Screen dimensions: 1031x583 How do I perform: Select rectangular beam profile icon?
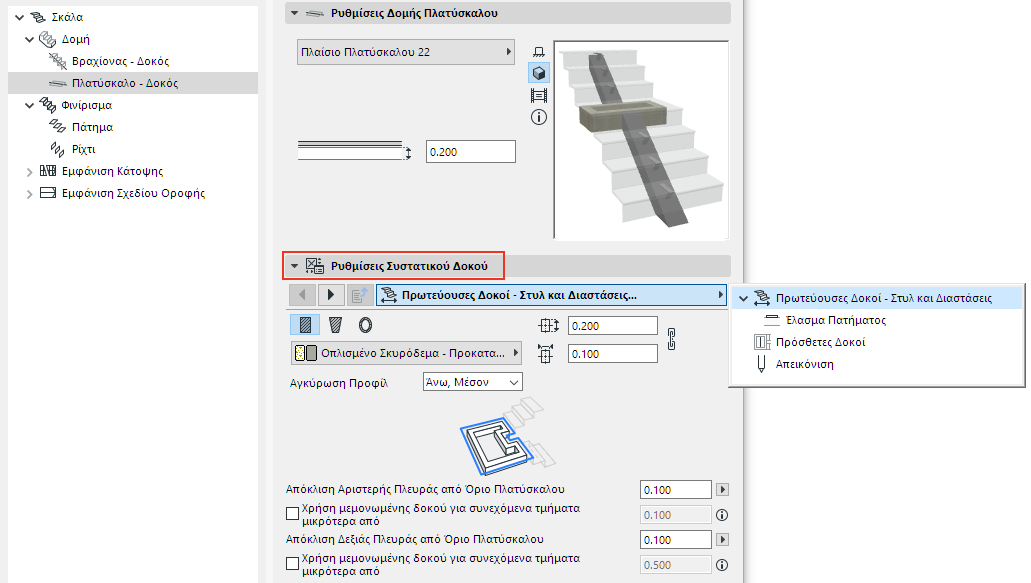click(x=305, y=325)
